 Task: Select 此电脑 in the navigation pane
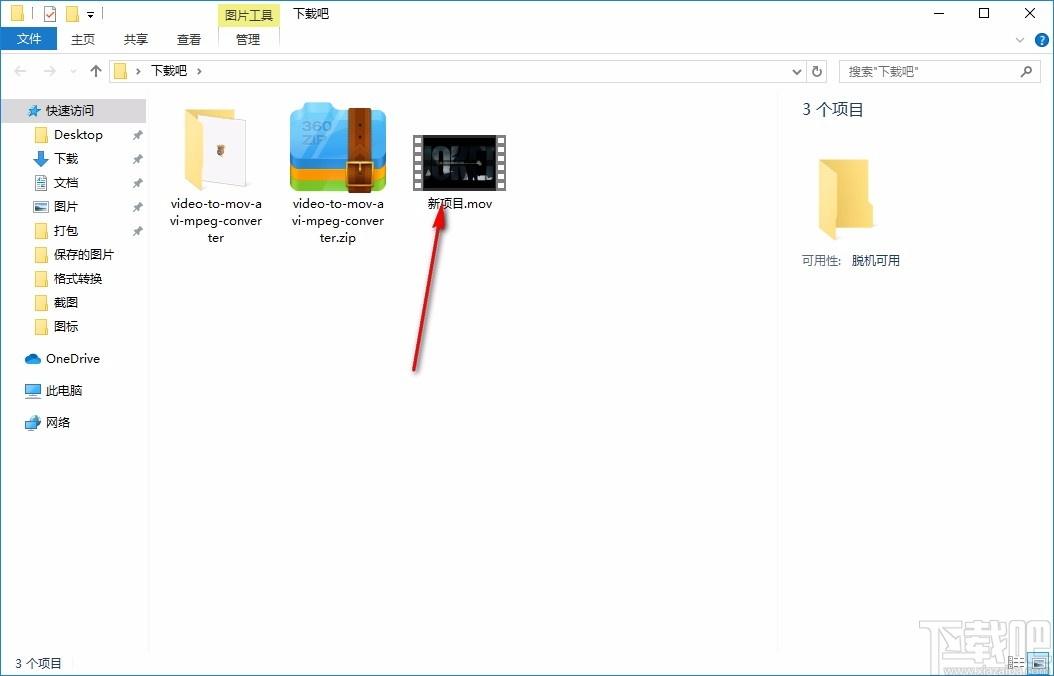click(x=64, y=390)
